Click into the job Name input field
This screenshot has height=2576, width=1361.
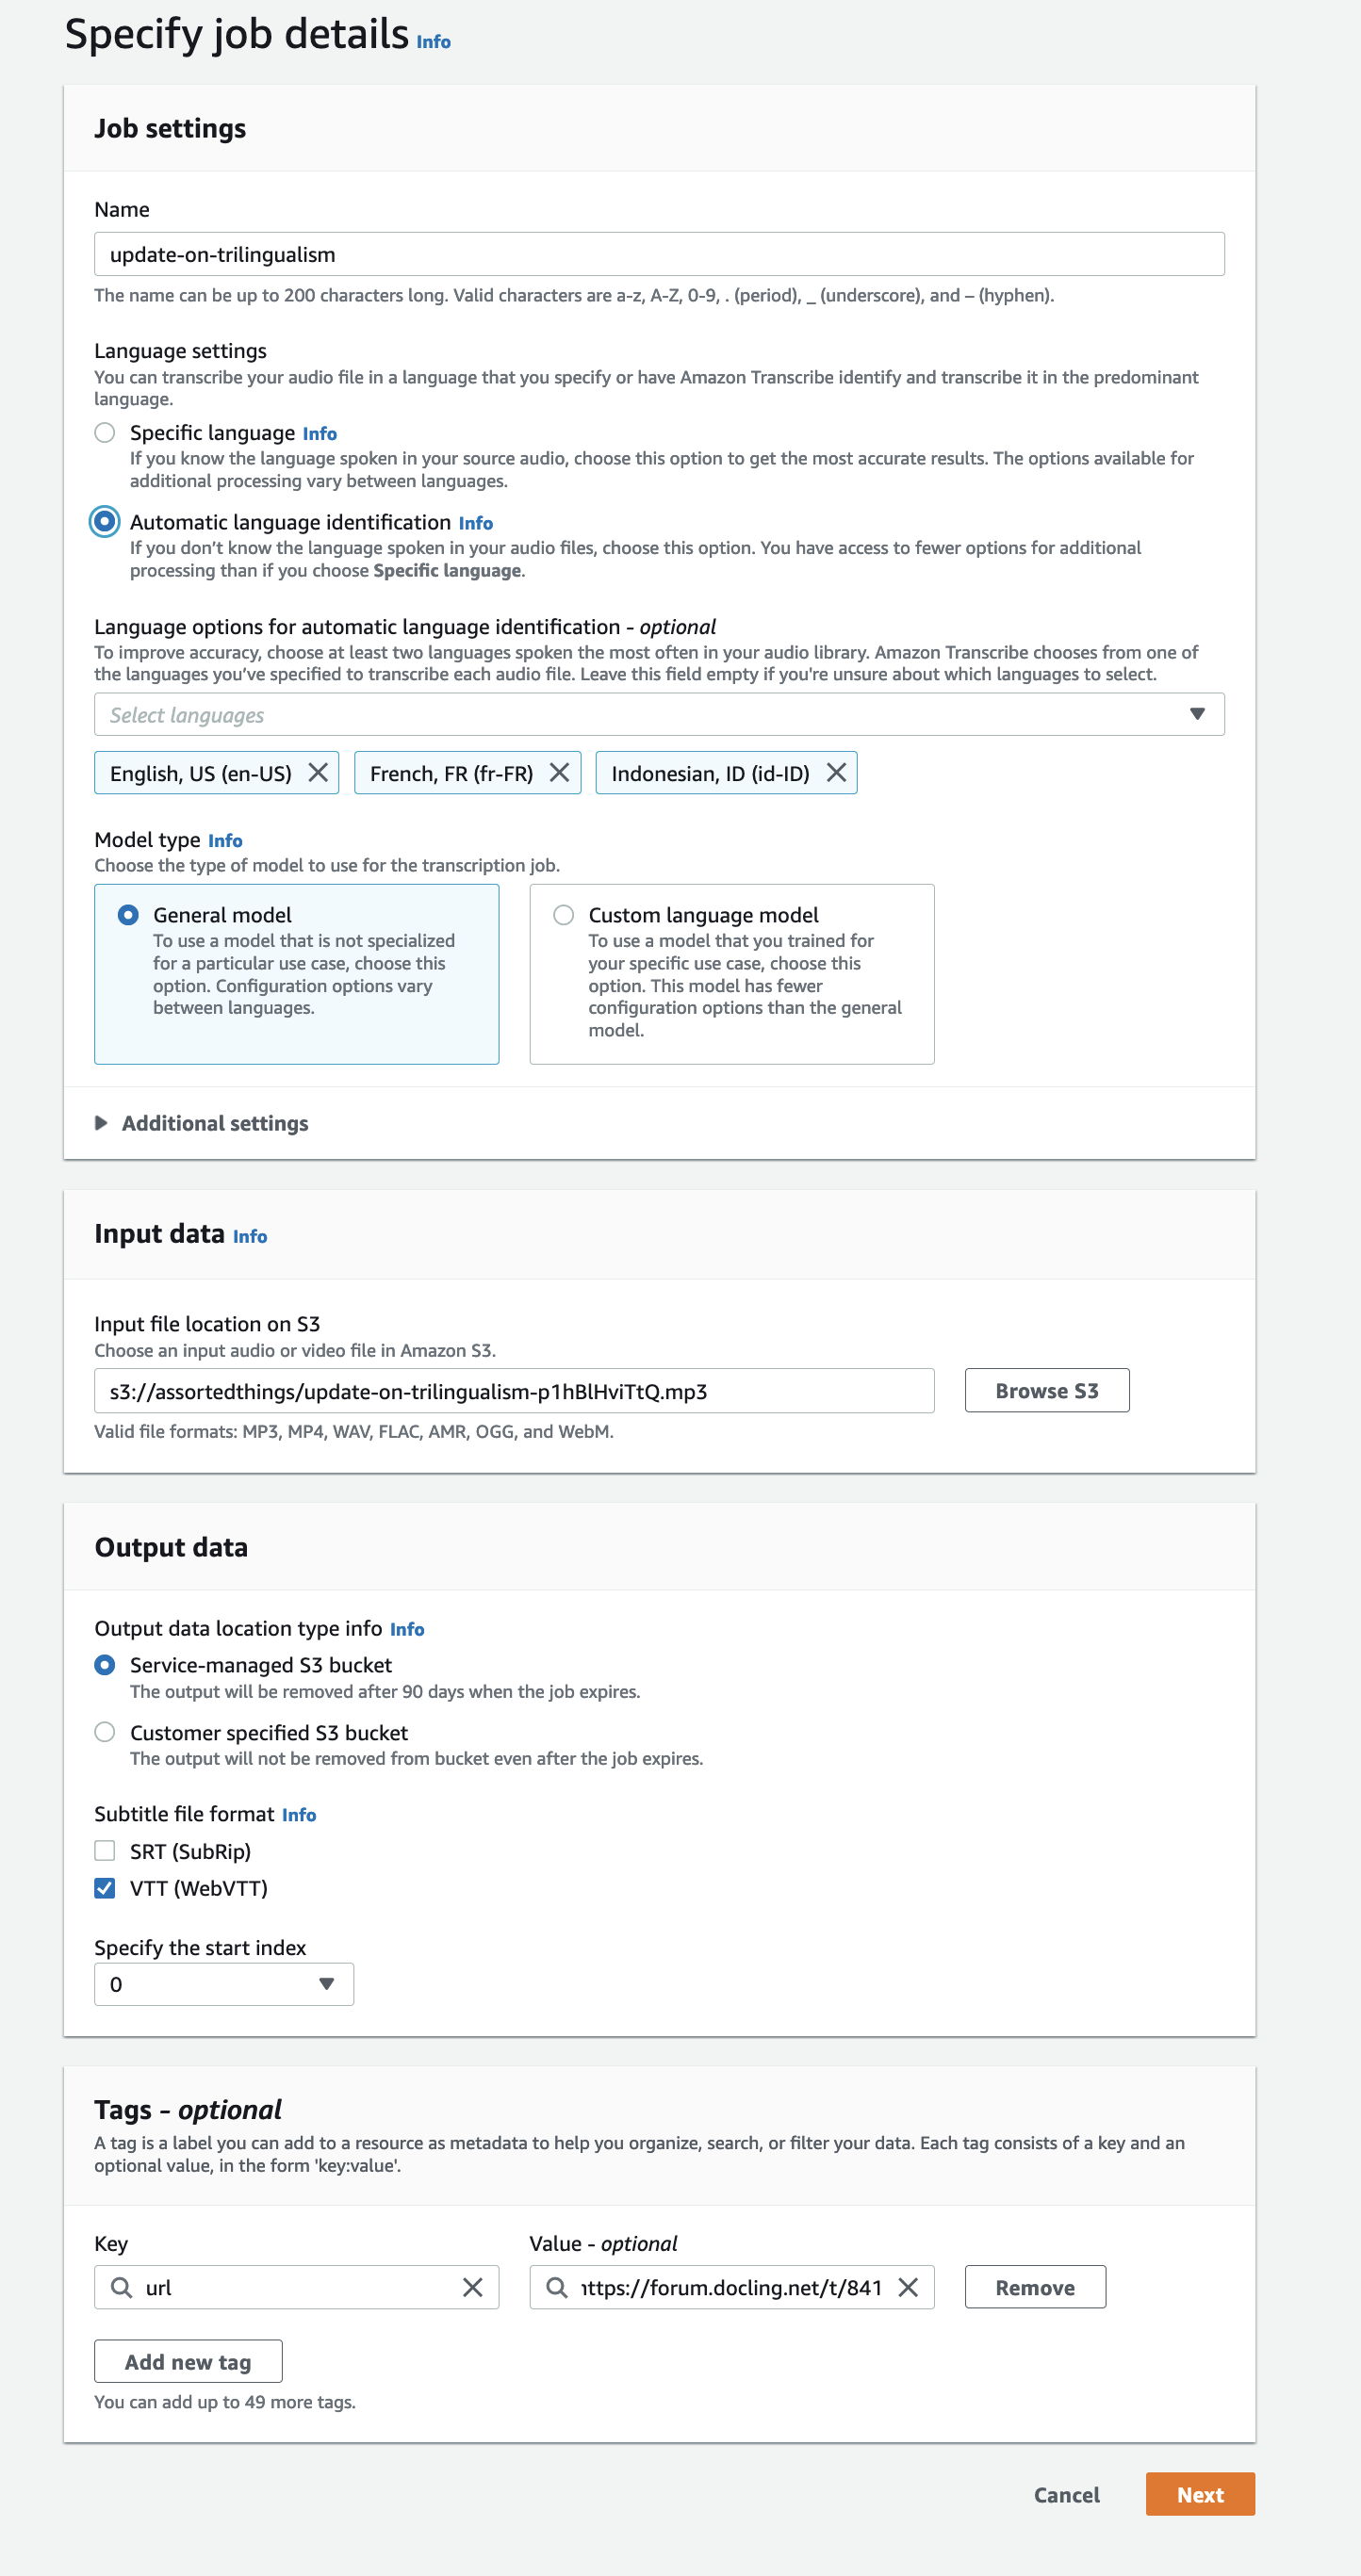[x=659, y=254]
